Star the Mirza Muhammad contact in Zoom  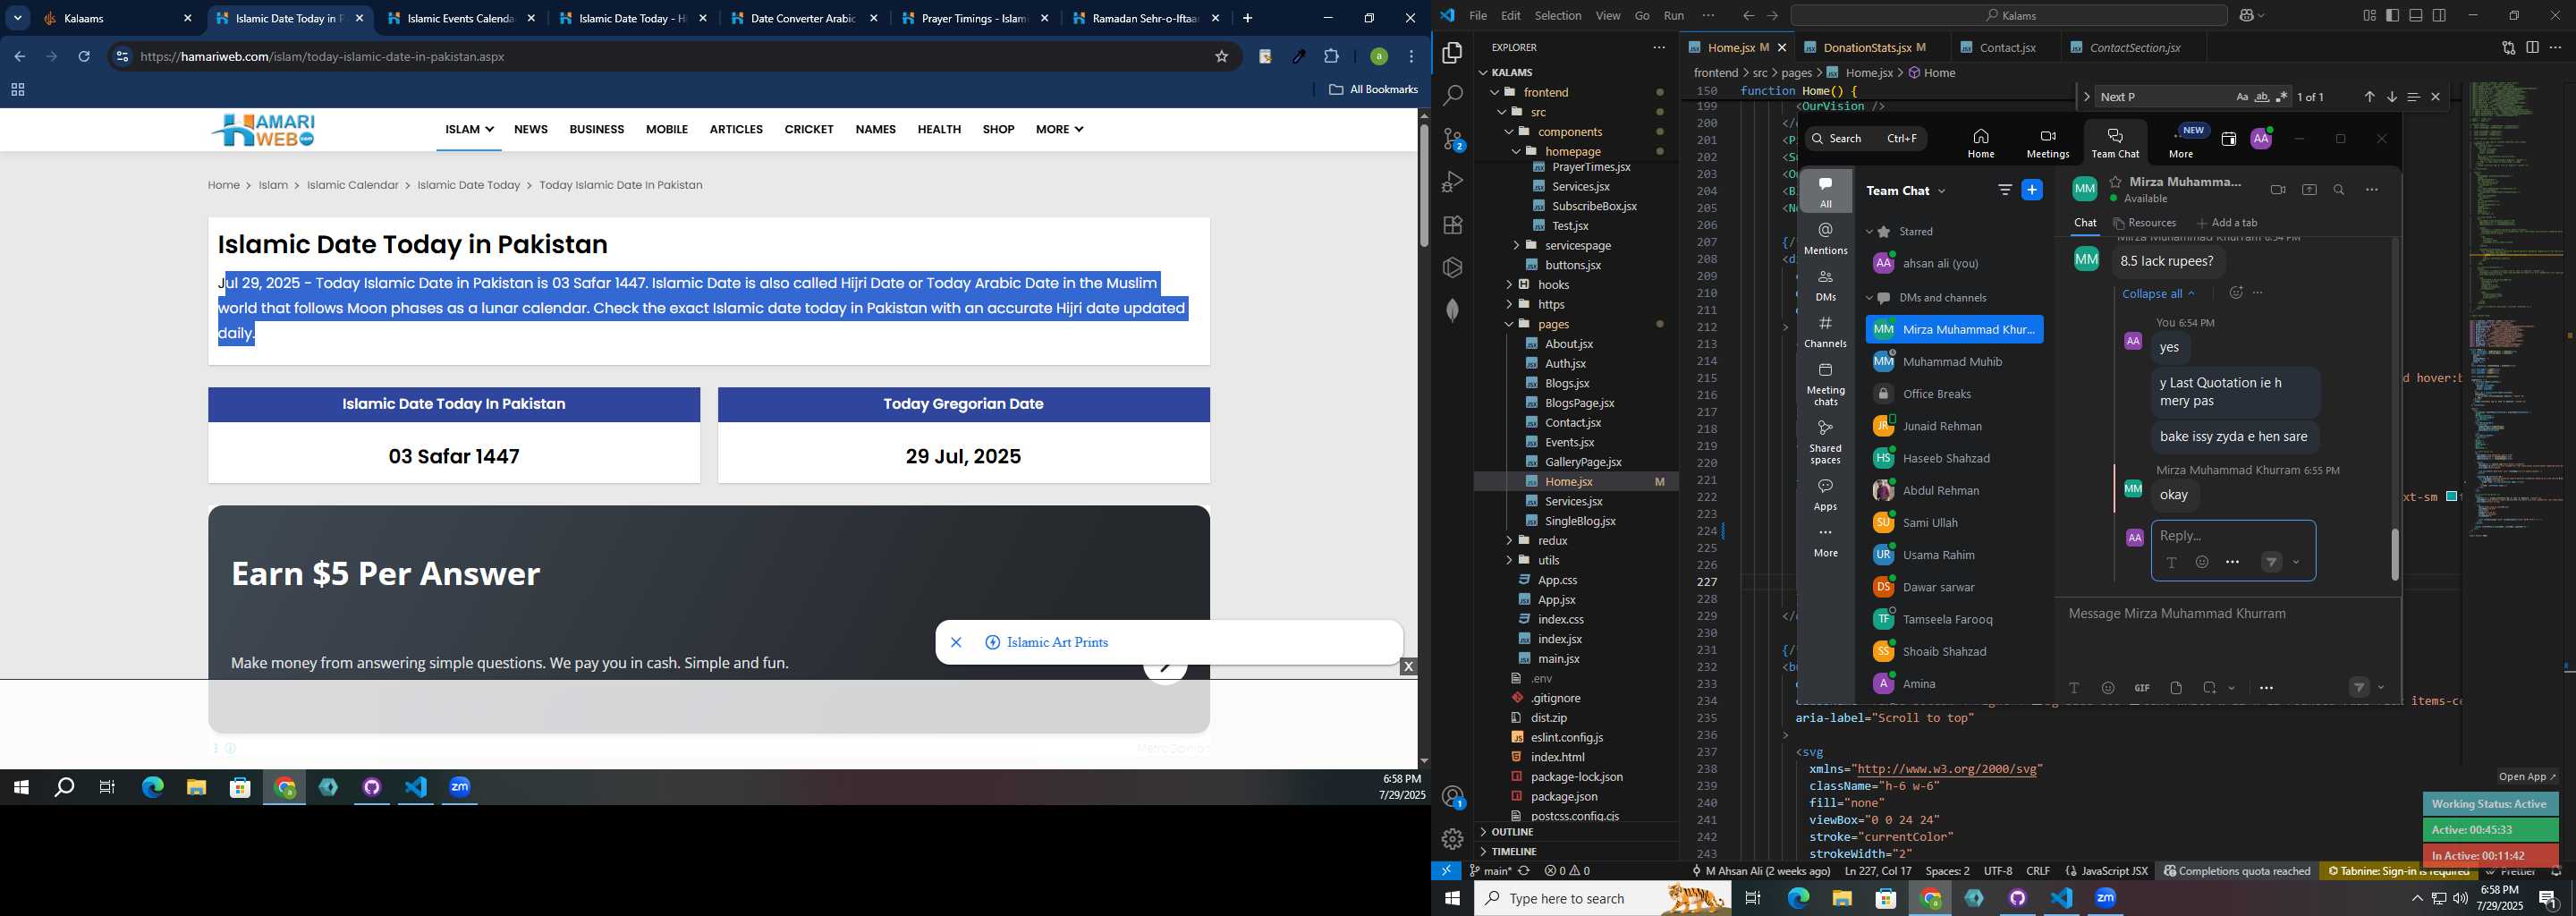point(2115,182)
